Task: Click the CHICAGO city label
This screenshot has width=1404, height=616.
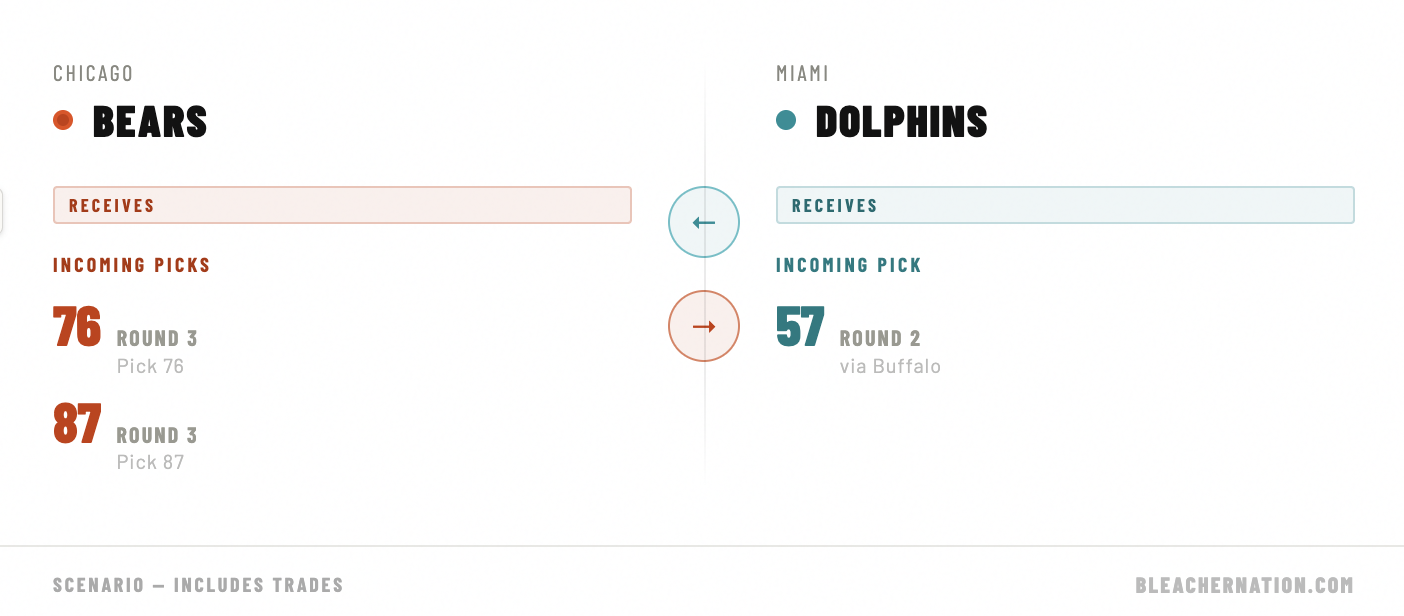Action: pos(93,74)
